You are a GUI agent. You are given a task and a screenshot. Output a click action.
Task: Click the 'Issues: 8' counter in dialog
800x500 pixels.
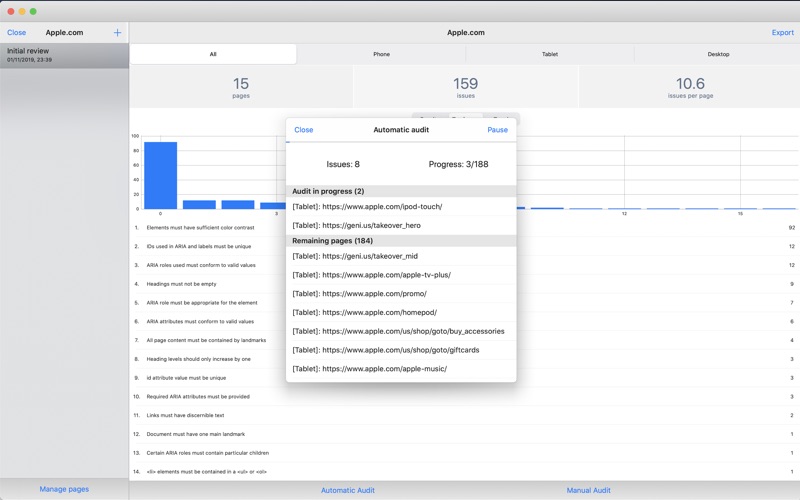click(x=343, y=164)
